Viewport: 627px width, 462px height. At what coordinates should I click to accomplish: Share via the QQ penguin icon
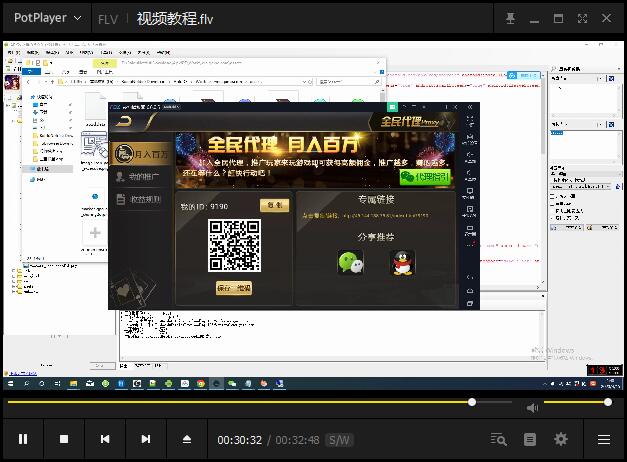point(402,262)
